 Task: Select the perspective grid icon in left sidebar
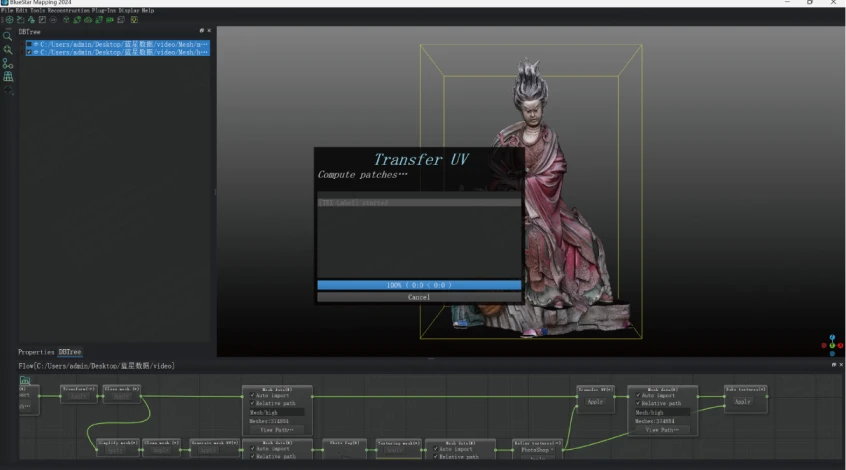coord(8,76)
